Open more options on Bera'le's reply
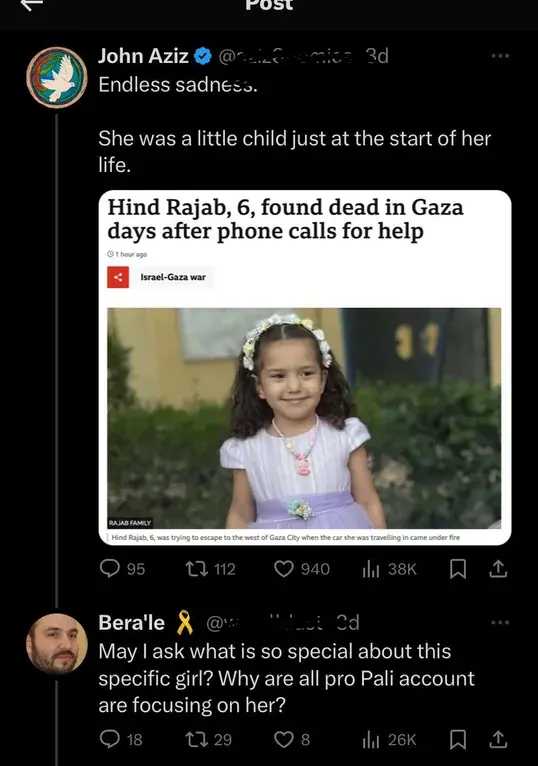The width and height of the screenshot is (538, 766). click(x=500, y=623)
